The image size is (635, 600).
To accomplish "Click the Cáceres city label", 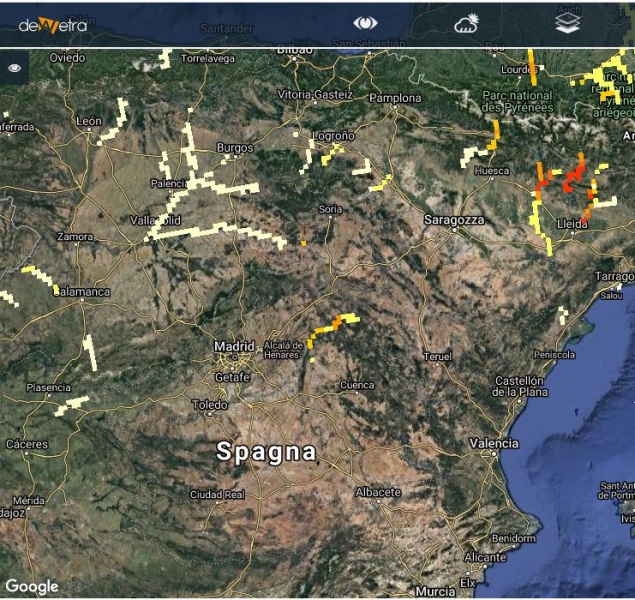I will pyautogui.click(x=27, y=444).
